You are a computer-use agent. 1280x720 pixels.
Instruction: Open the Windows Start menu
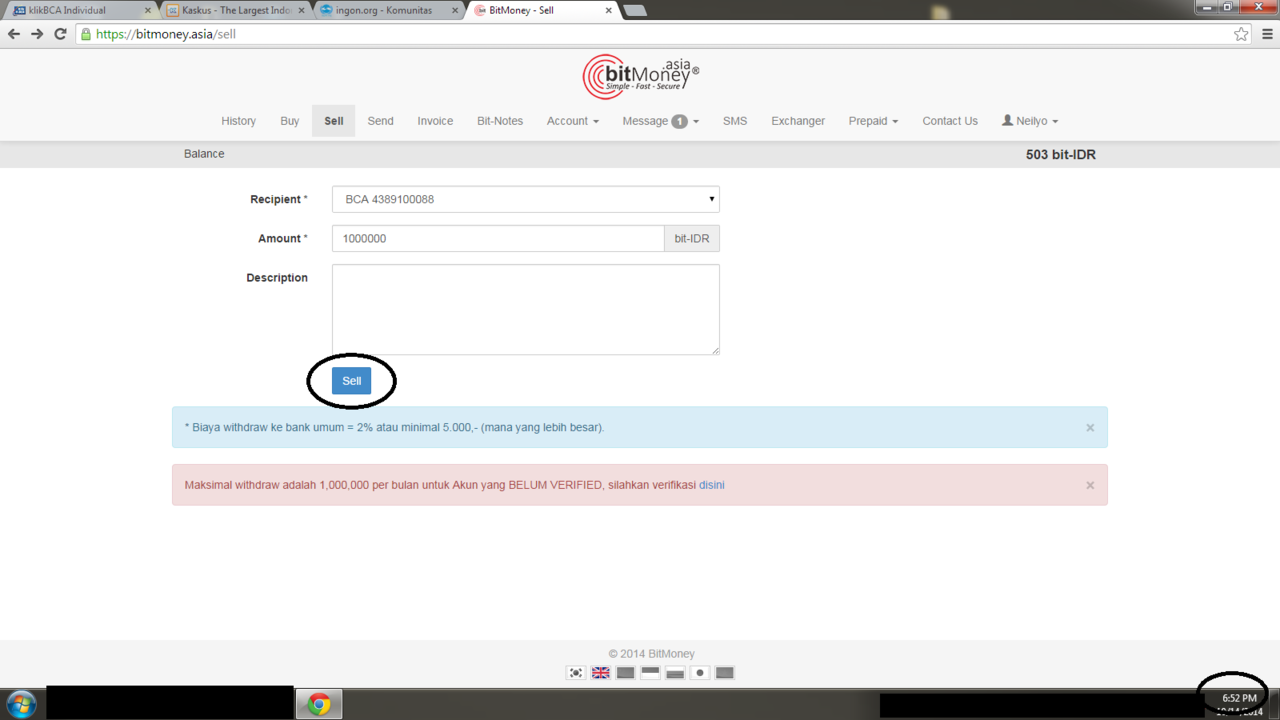[21, 704]
